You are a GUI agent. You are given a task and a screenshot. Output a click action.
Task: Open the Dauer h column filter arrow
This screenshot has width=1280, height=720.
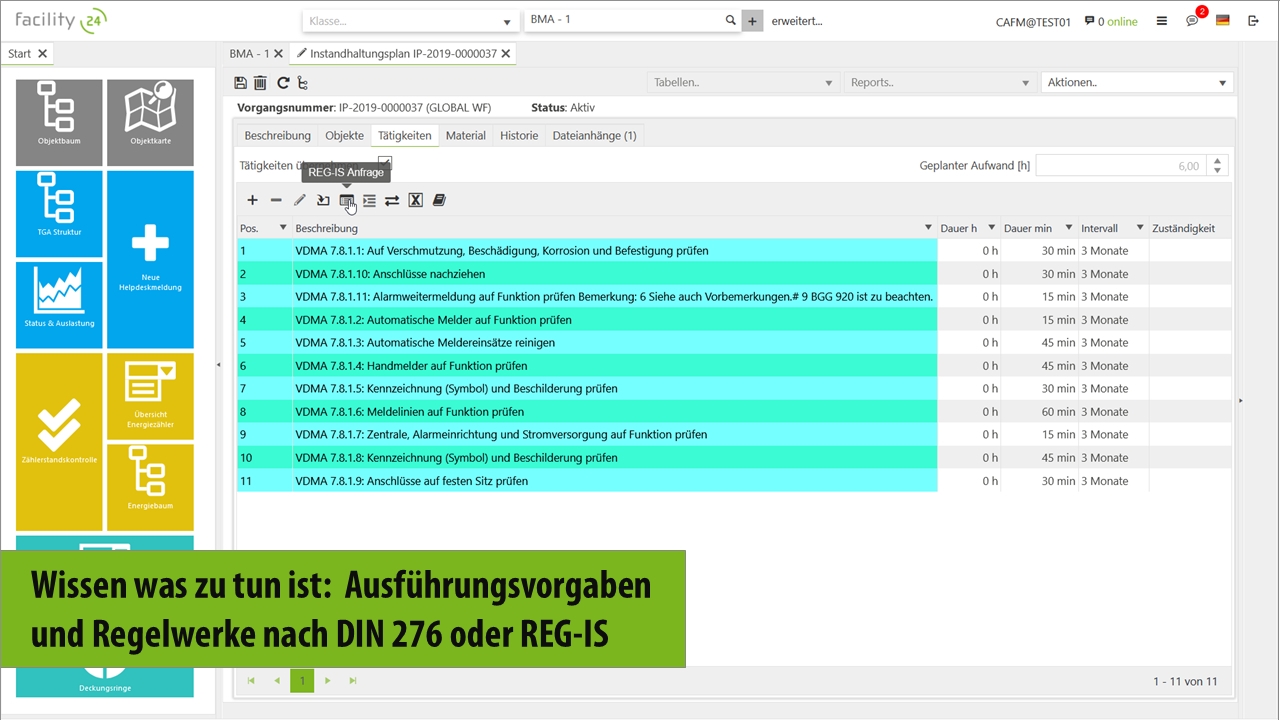(x=992, y=228)
